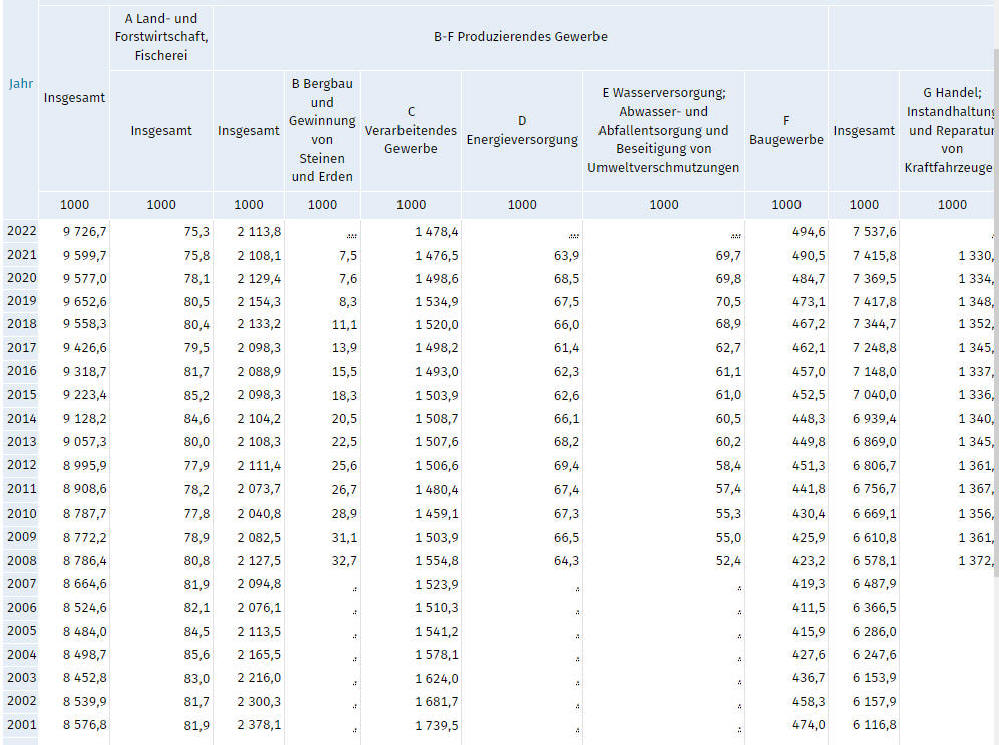The image size is (999, 745).
Task: Select value 6 286,0 in the 2005 row
Action: coord(874,632)
